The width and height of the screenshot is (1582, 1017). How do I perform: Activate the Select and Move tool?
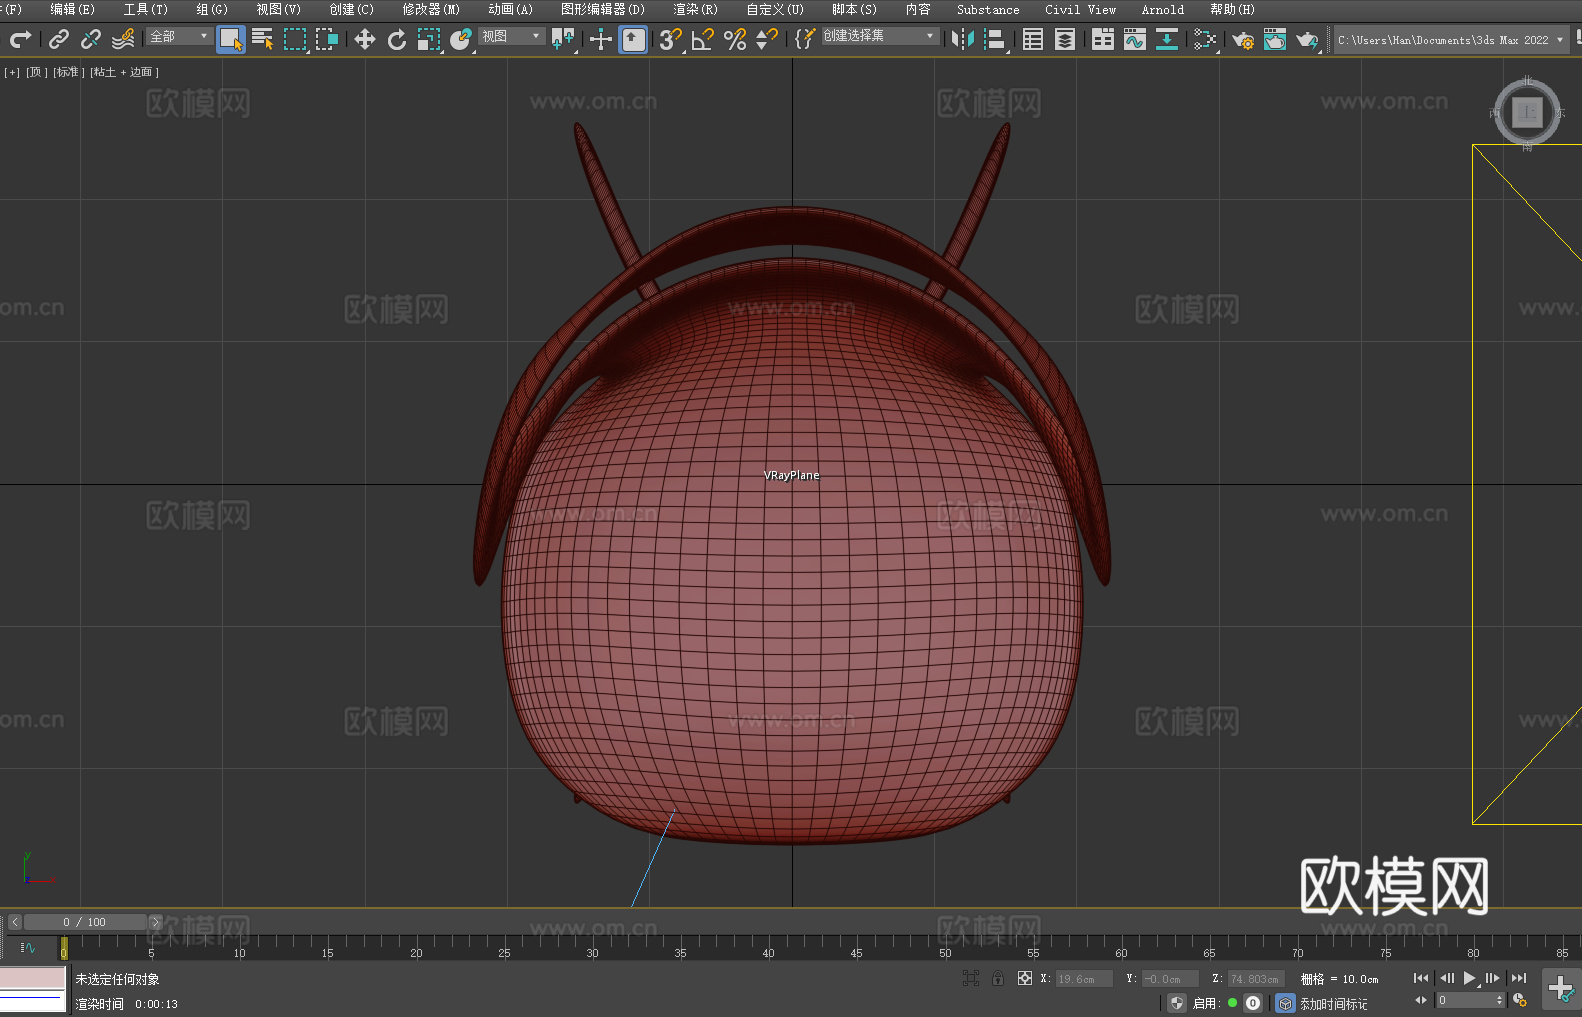tap(365, 40)
